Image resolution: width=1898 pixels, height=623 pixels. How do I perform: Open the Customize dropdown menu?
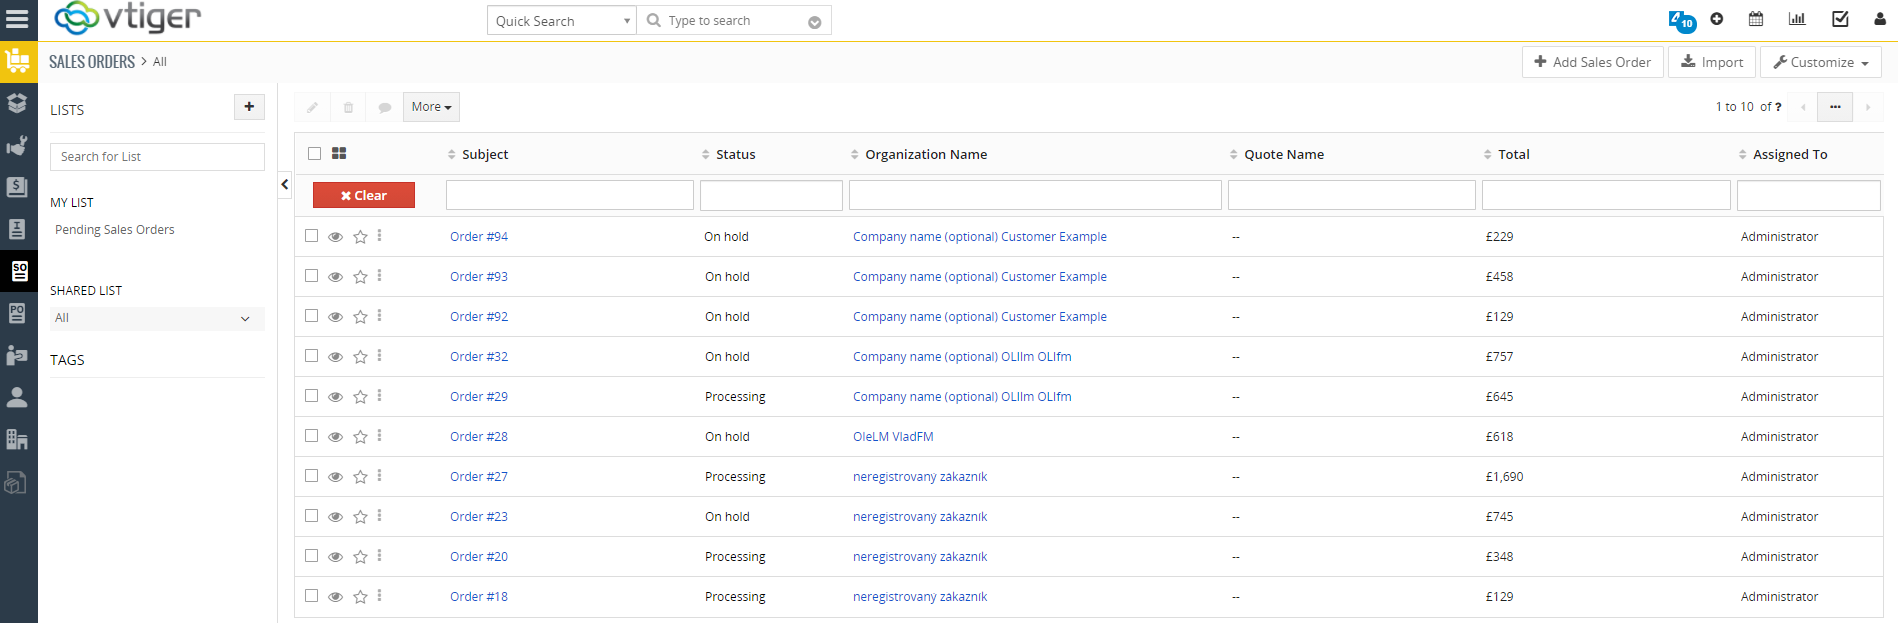click(1820, 62)
